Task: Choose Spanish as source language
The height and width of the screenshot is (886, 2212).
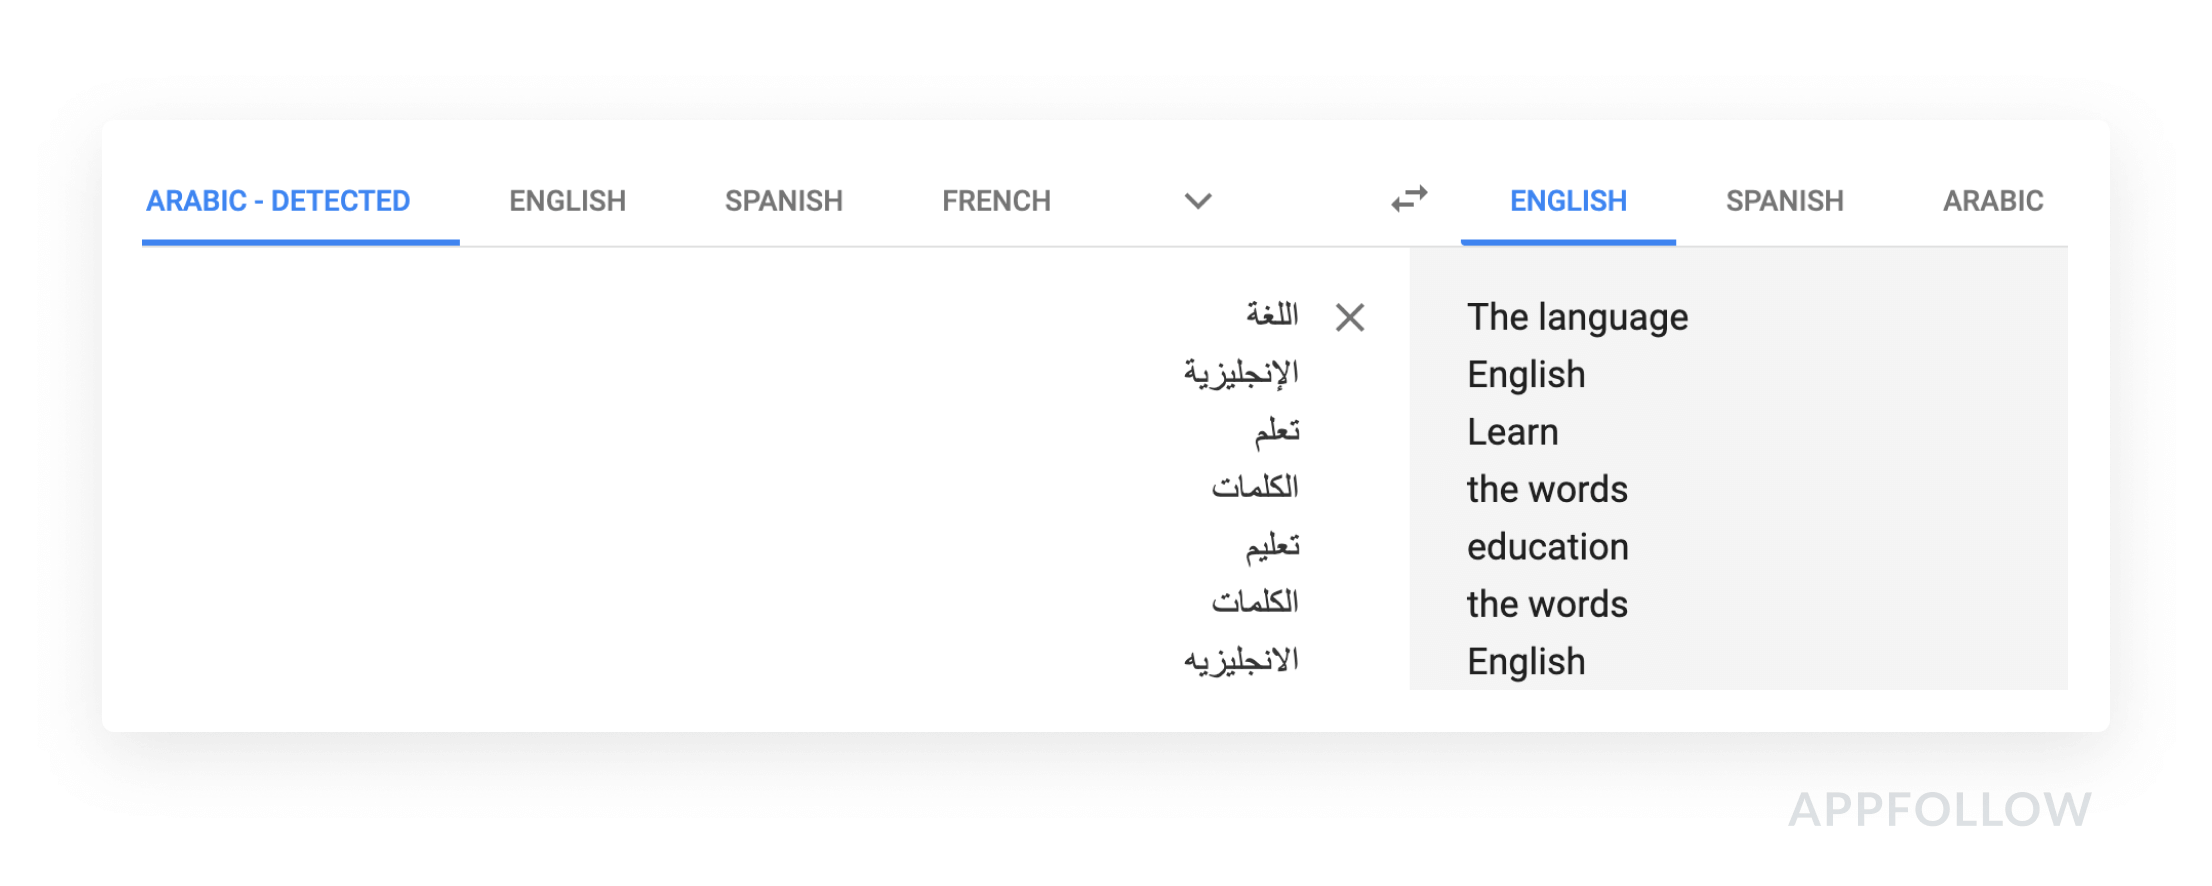Action: [x=784, y=201]
